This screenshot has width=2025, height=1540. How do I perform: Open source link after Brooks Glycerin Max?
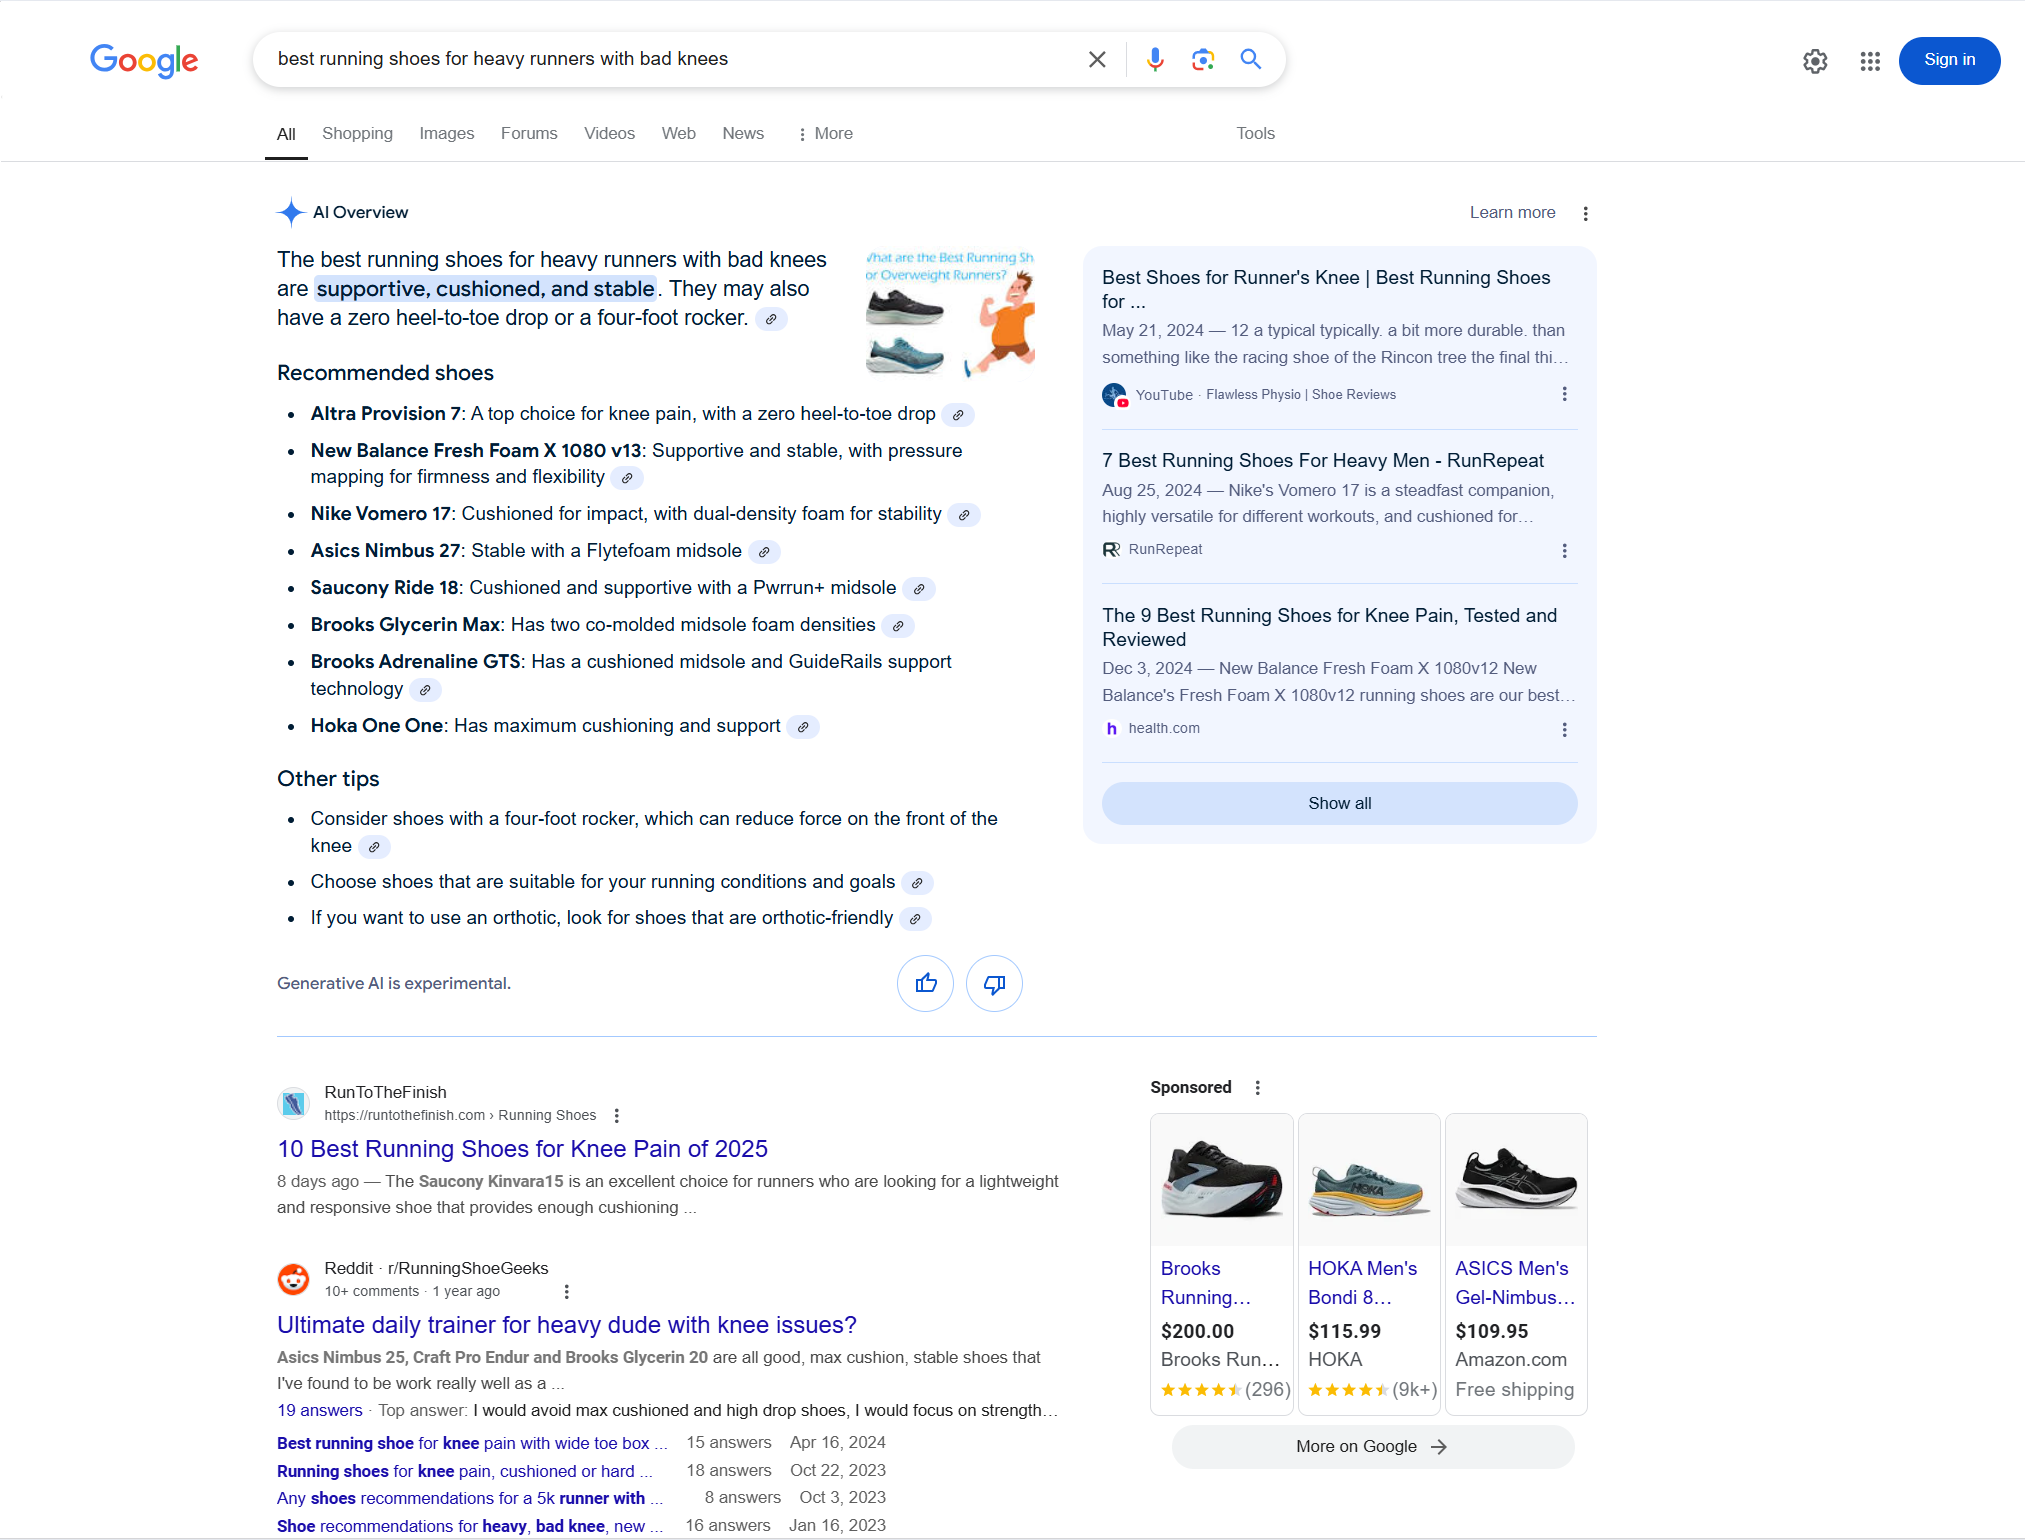(x=898, y=626)
